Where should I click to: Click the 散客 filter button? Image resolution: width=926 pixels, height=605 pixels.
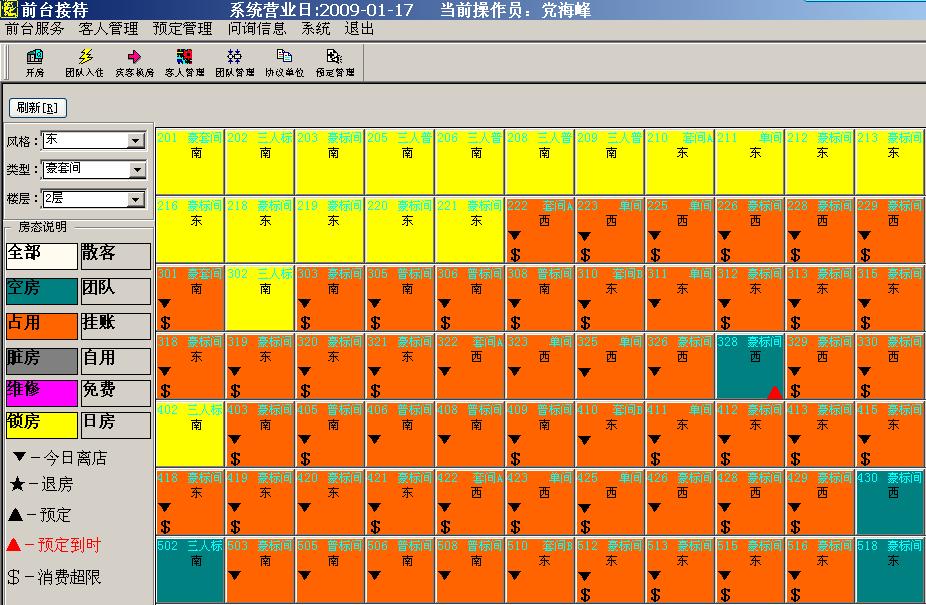point(115,256)
